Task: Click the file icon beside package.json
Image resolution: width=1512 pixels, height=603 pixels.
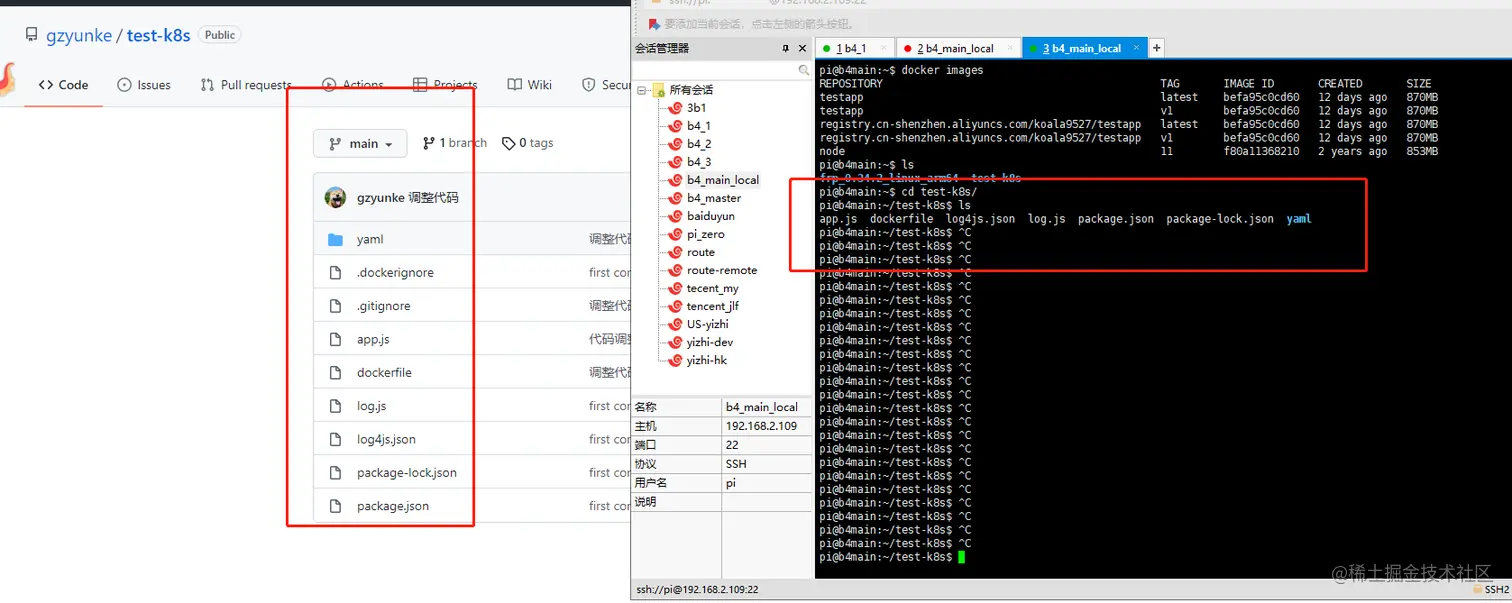Action: [336, 506]
